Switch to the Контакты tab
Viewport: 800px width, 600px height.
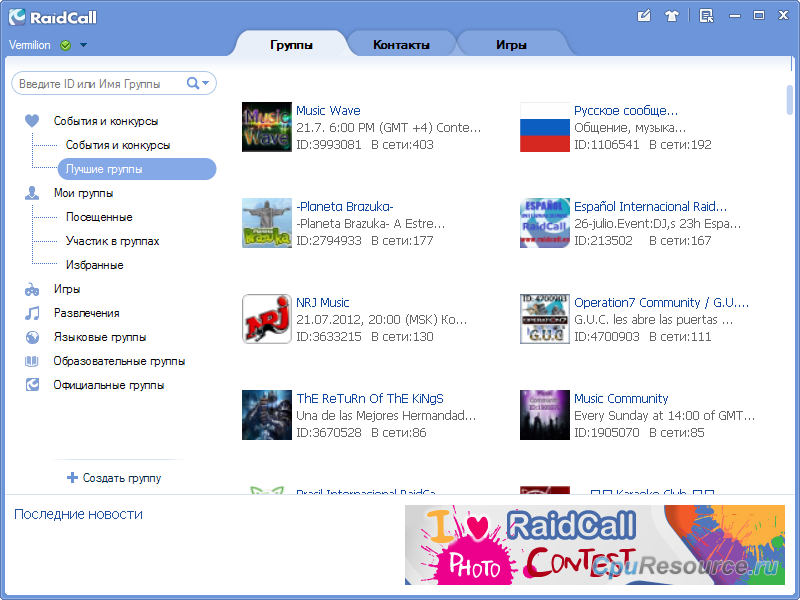click(x=401, y=45)
